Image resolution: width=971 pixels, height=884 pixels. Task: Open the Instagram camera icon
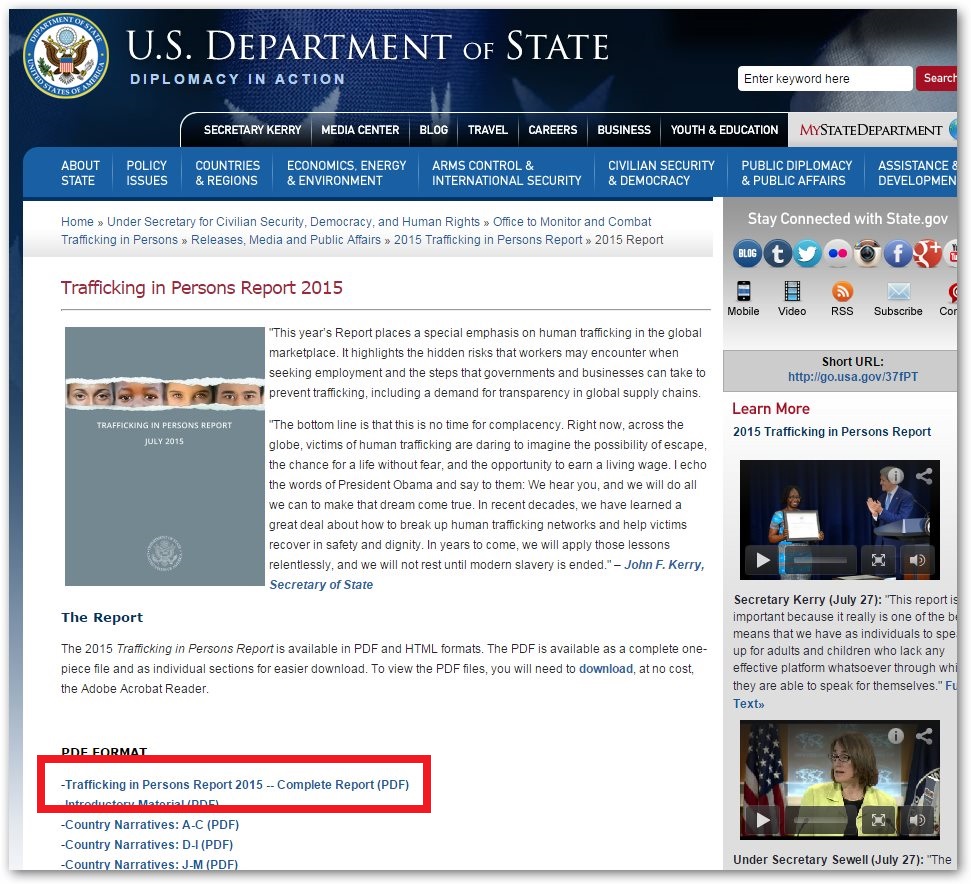(x=868, y=254)
